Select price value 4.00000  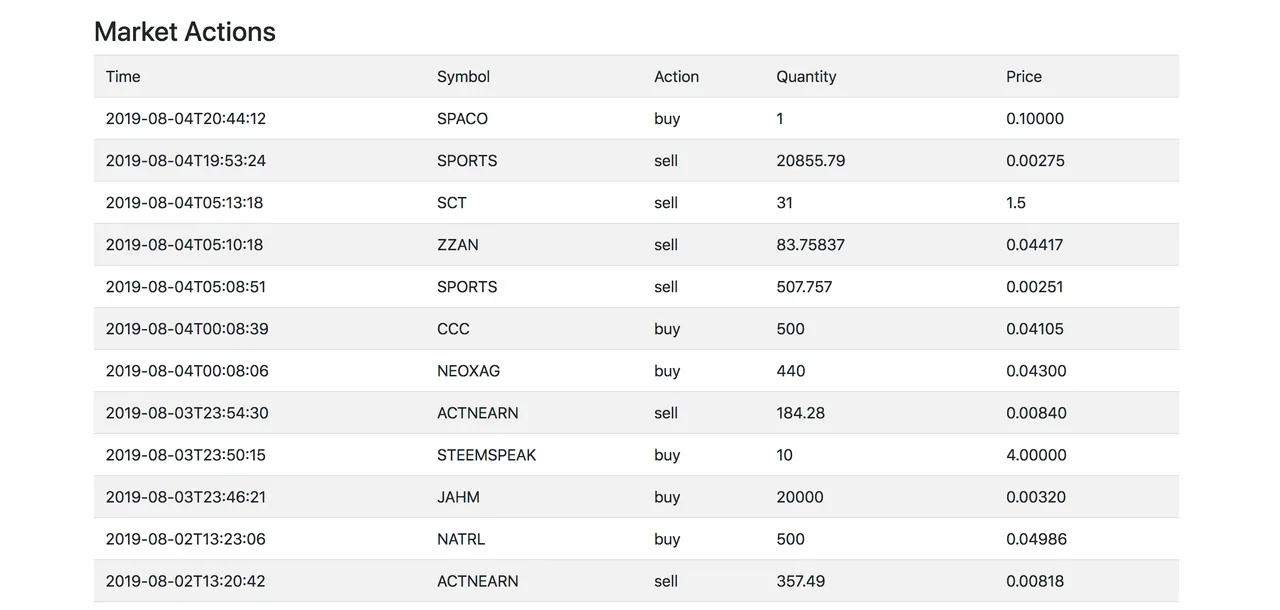[x=1036, y=455]
